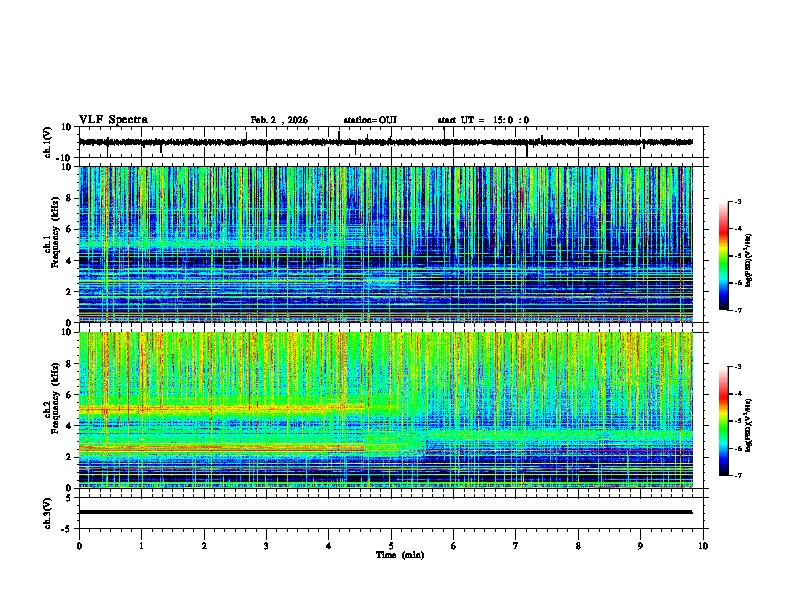
Task: Click the "-7" label below ch.2 colorbar
Action: point(737,475)
